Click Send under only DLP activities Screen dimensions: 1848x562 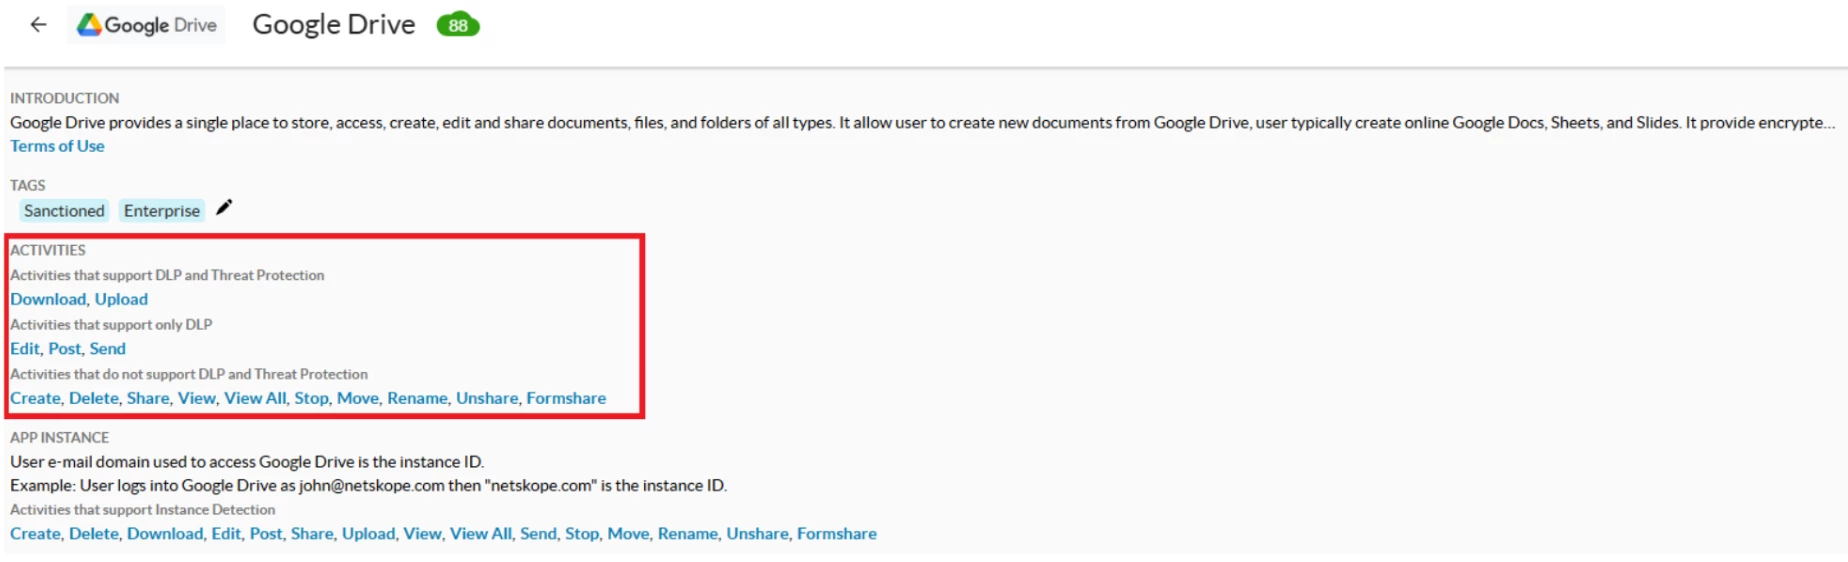[x=108, y=348]
